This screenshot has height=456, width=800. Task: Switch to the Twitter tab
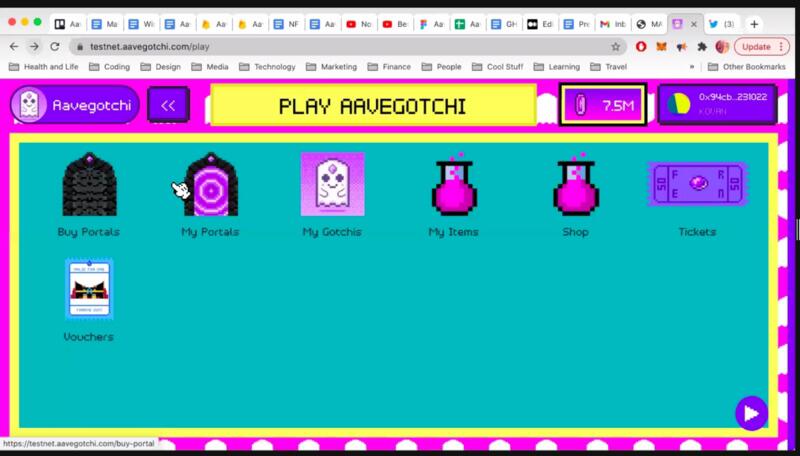click(721, 24)
